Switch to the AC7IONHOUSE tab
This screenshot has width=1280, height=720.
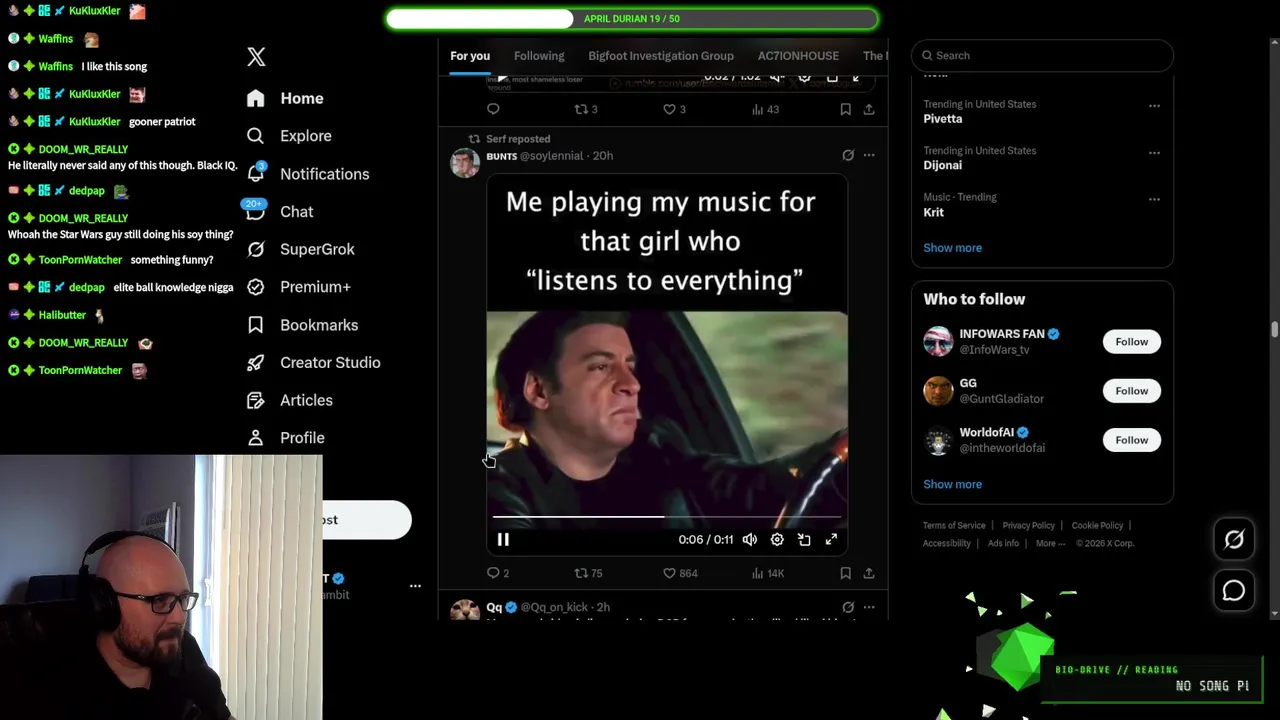pyautogui.click(x=798, y=56)
